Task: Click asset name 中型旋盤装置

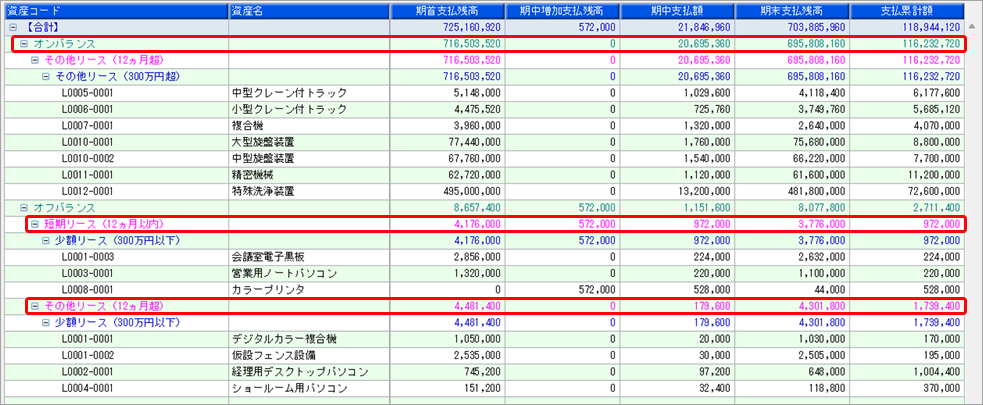Action: point(263,159)
